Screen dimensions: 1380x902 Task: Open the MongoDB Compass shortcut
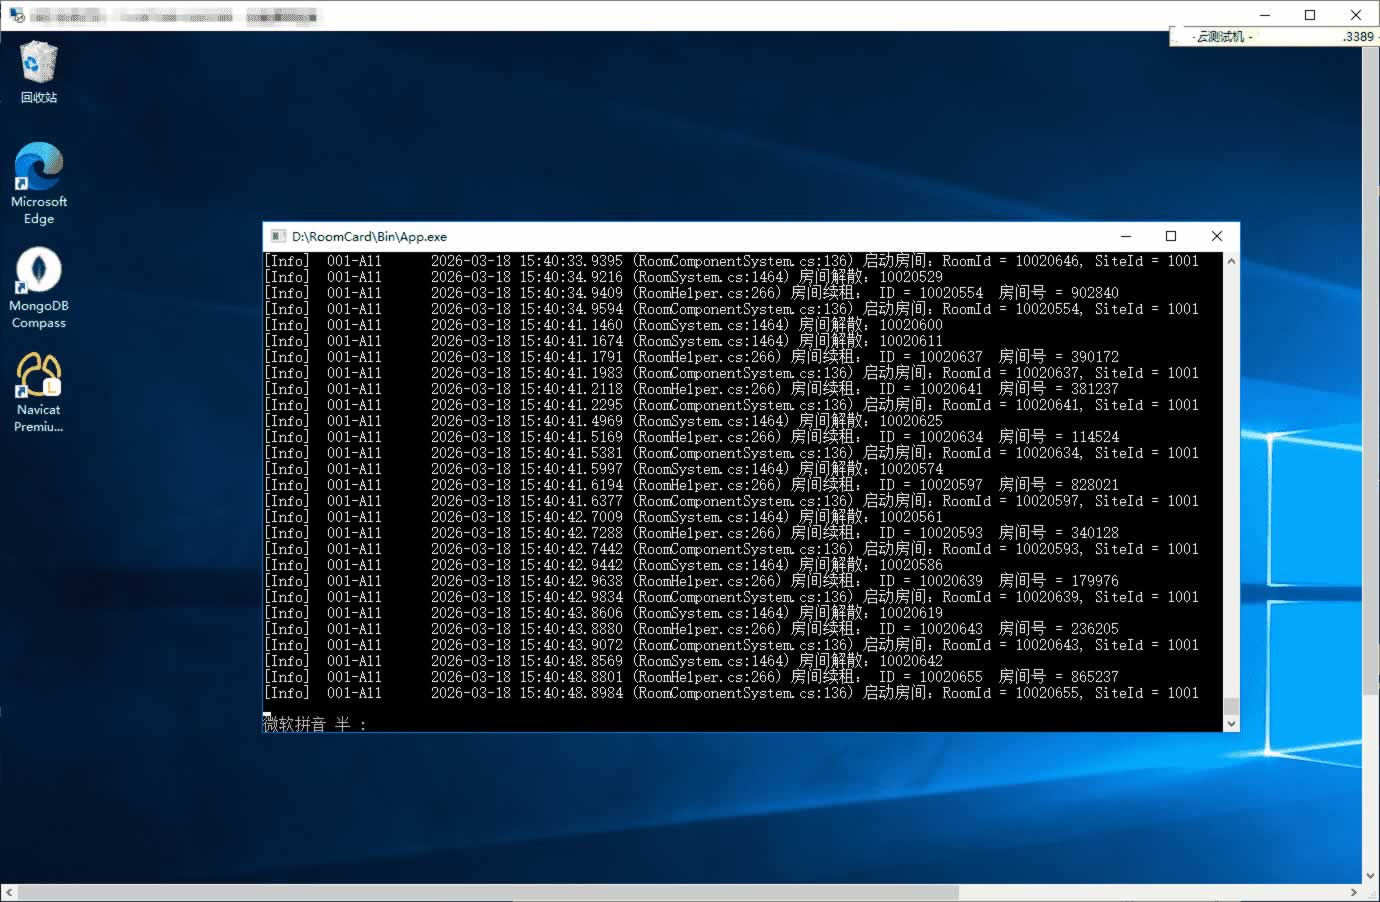tap(38, 286)
